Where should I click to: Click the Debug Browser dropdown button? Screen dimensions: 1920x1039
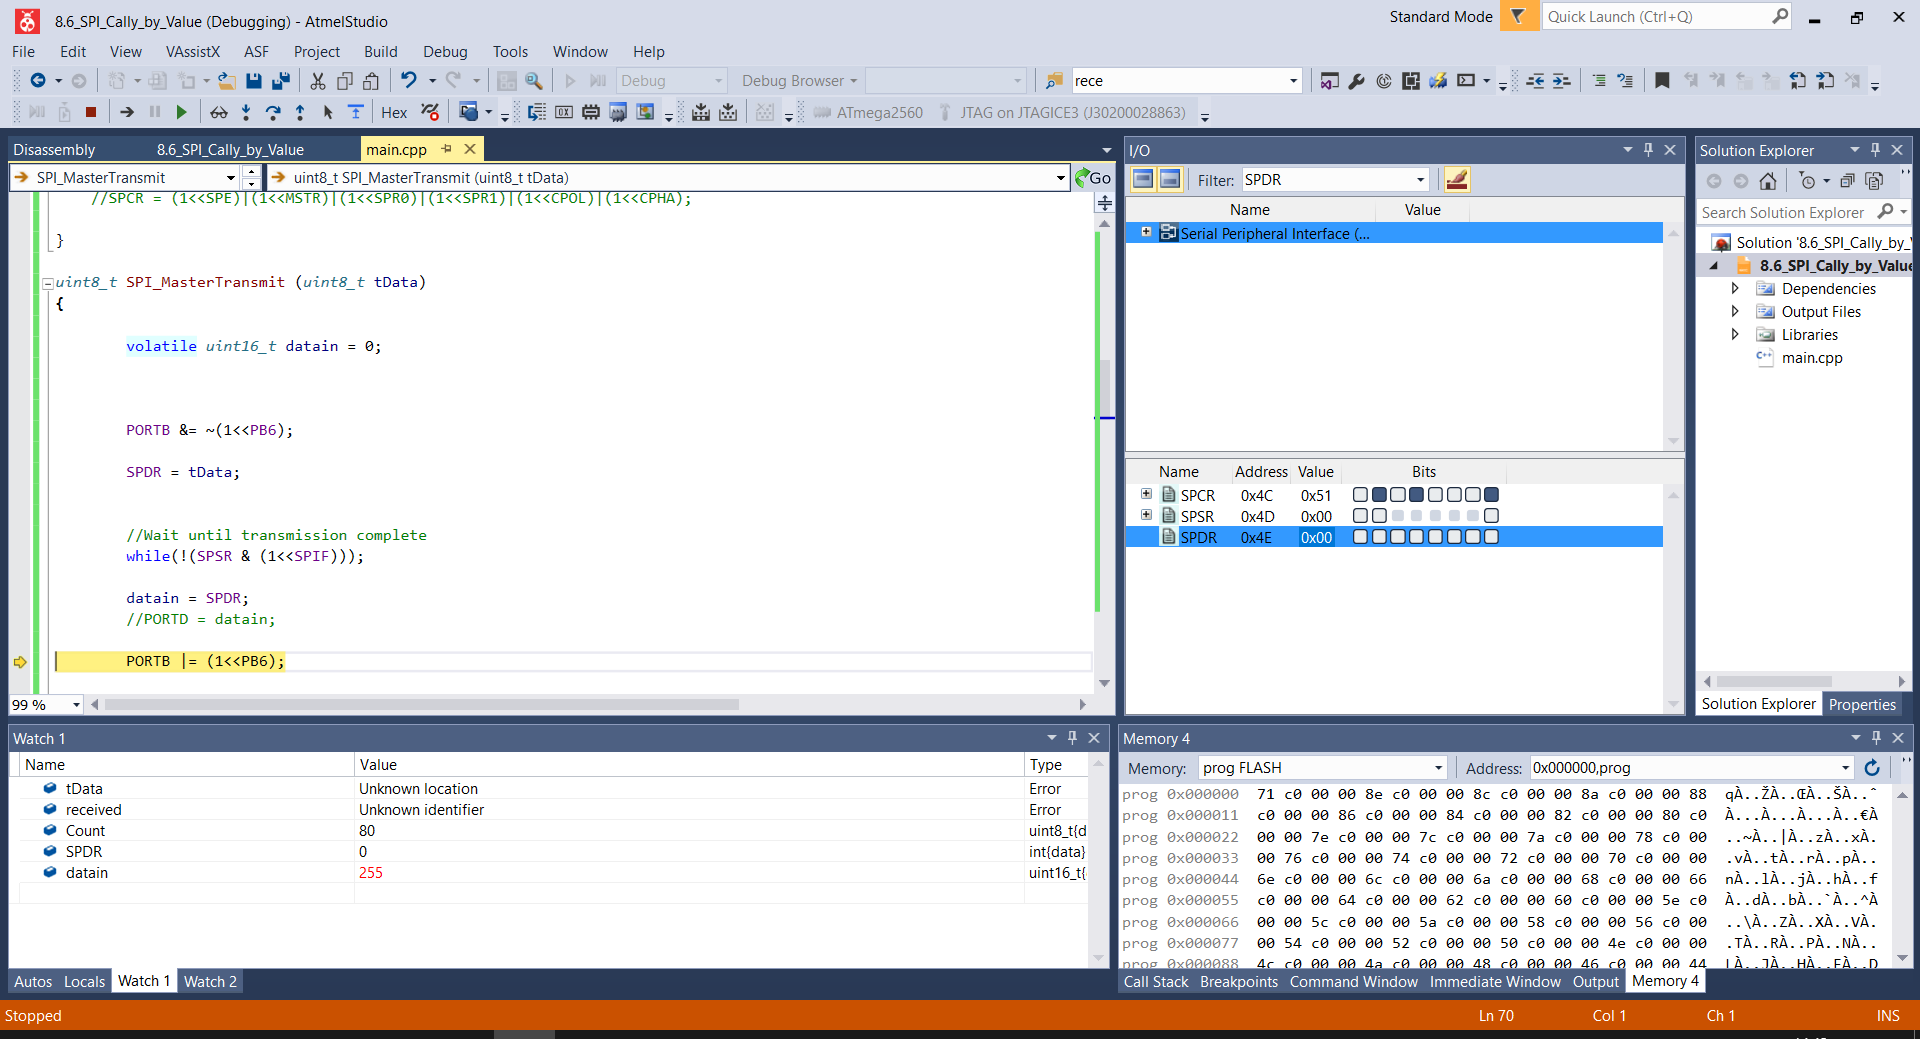[x=799, y=81]
